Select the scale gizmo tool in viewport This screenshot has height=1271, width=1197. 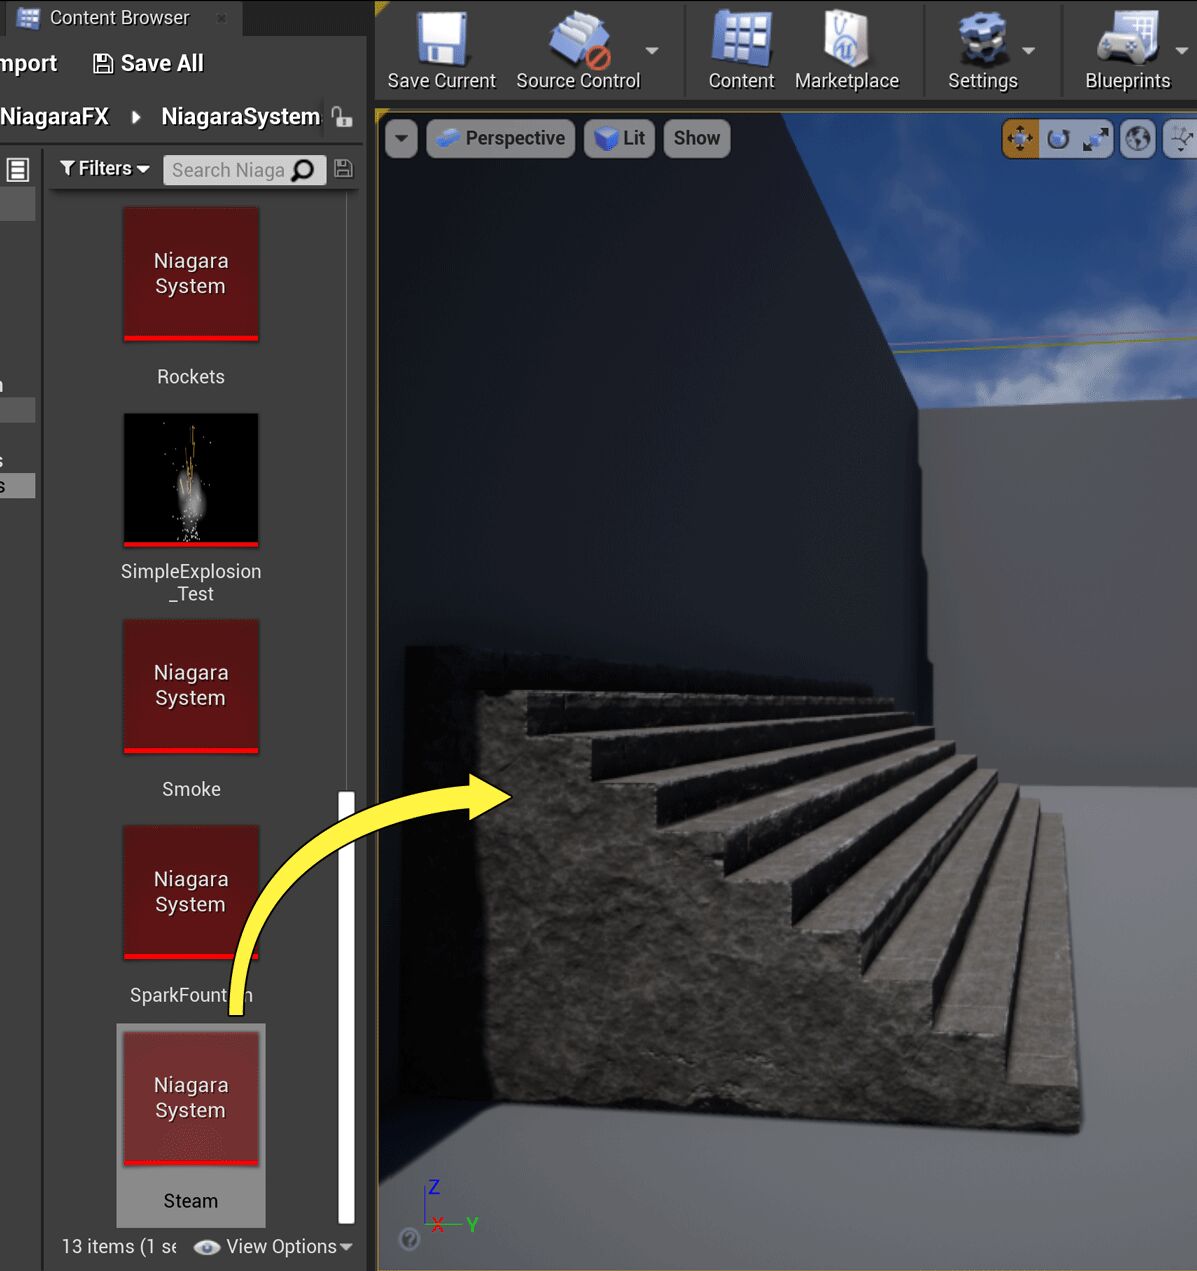[x=1096, y=139]
